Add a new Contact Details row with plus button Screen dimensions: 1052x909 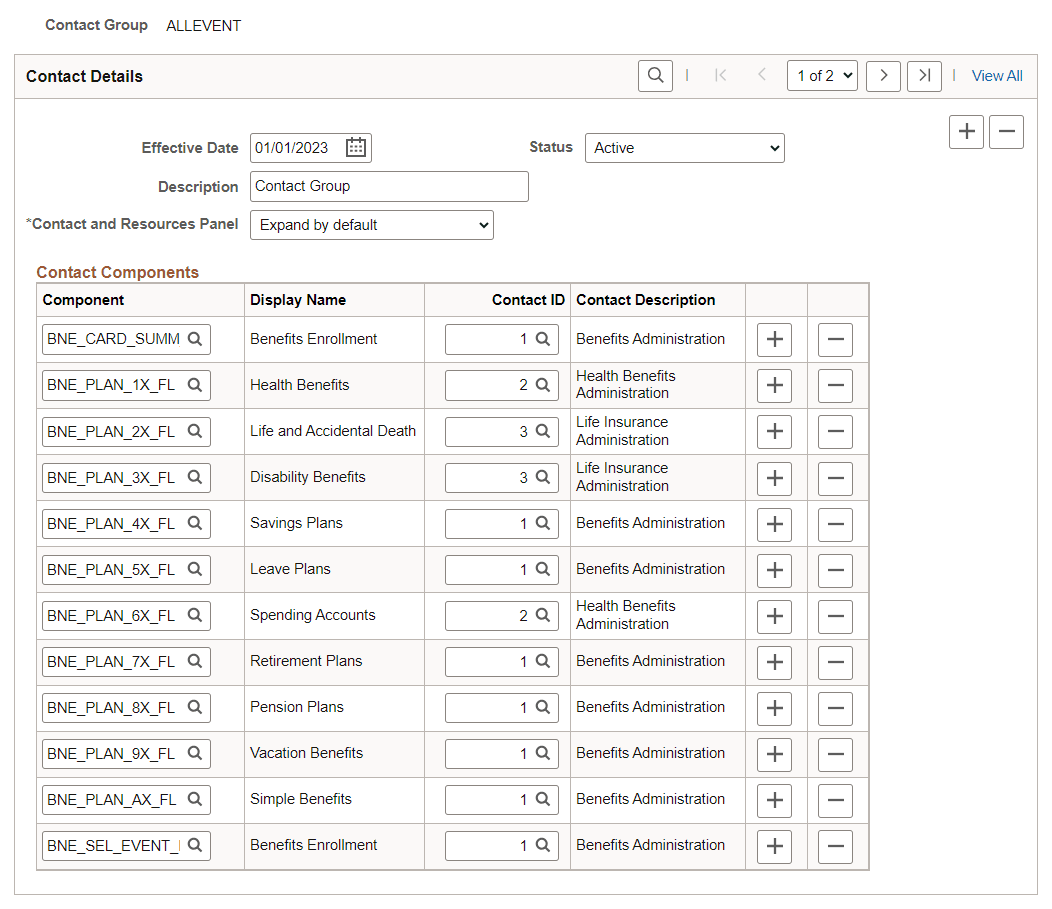click(966, 131)
